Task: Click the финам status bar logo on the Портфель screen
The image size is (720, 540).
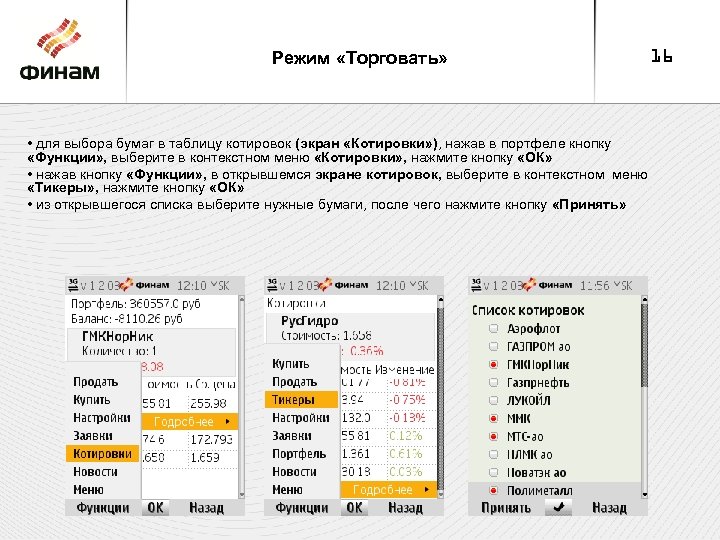Action: [x=145, y=285]
